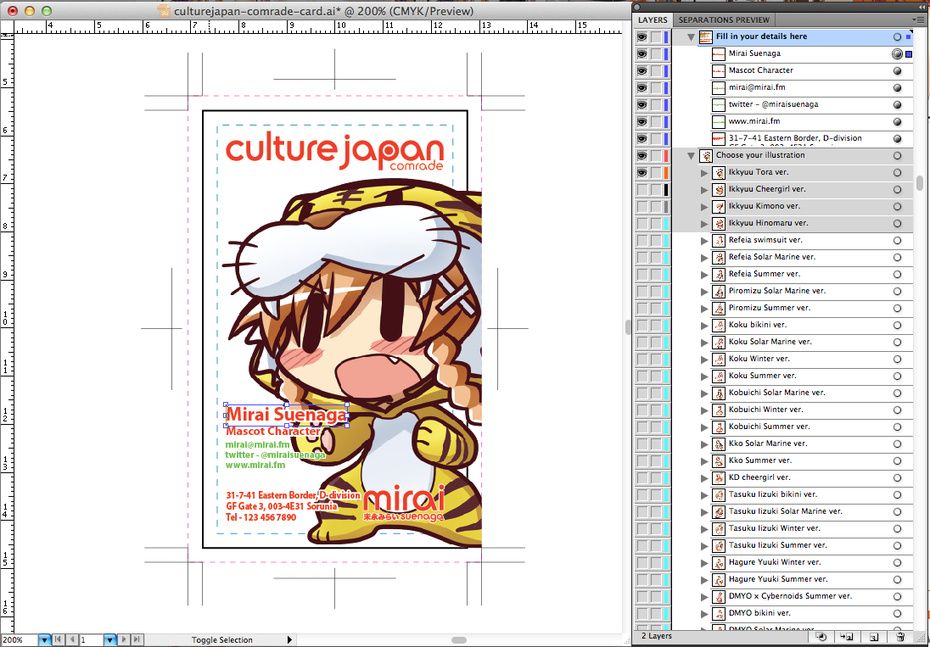Select the Layers tab

653,19
